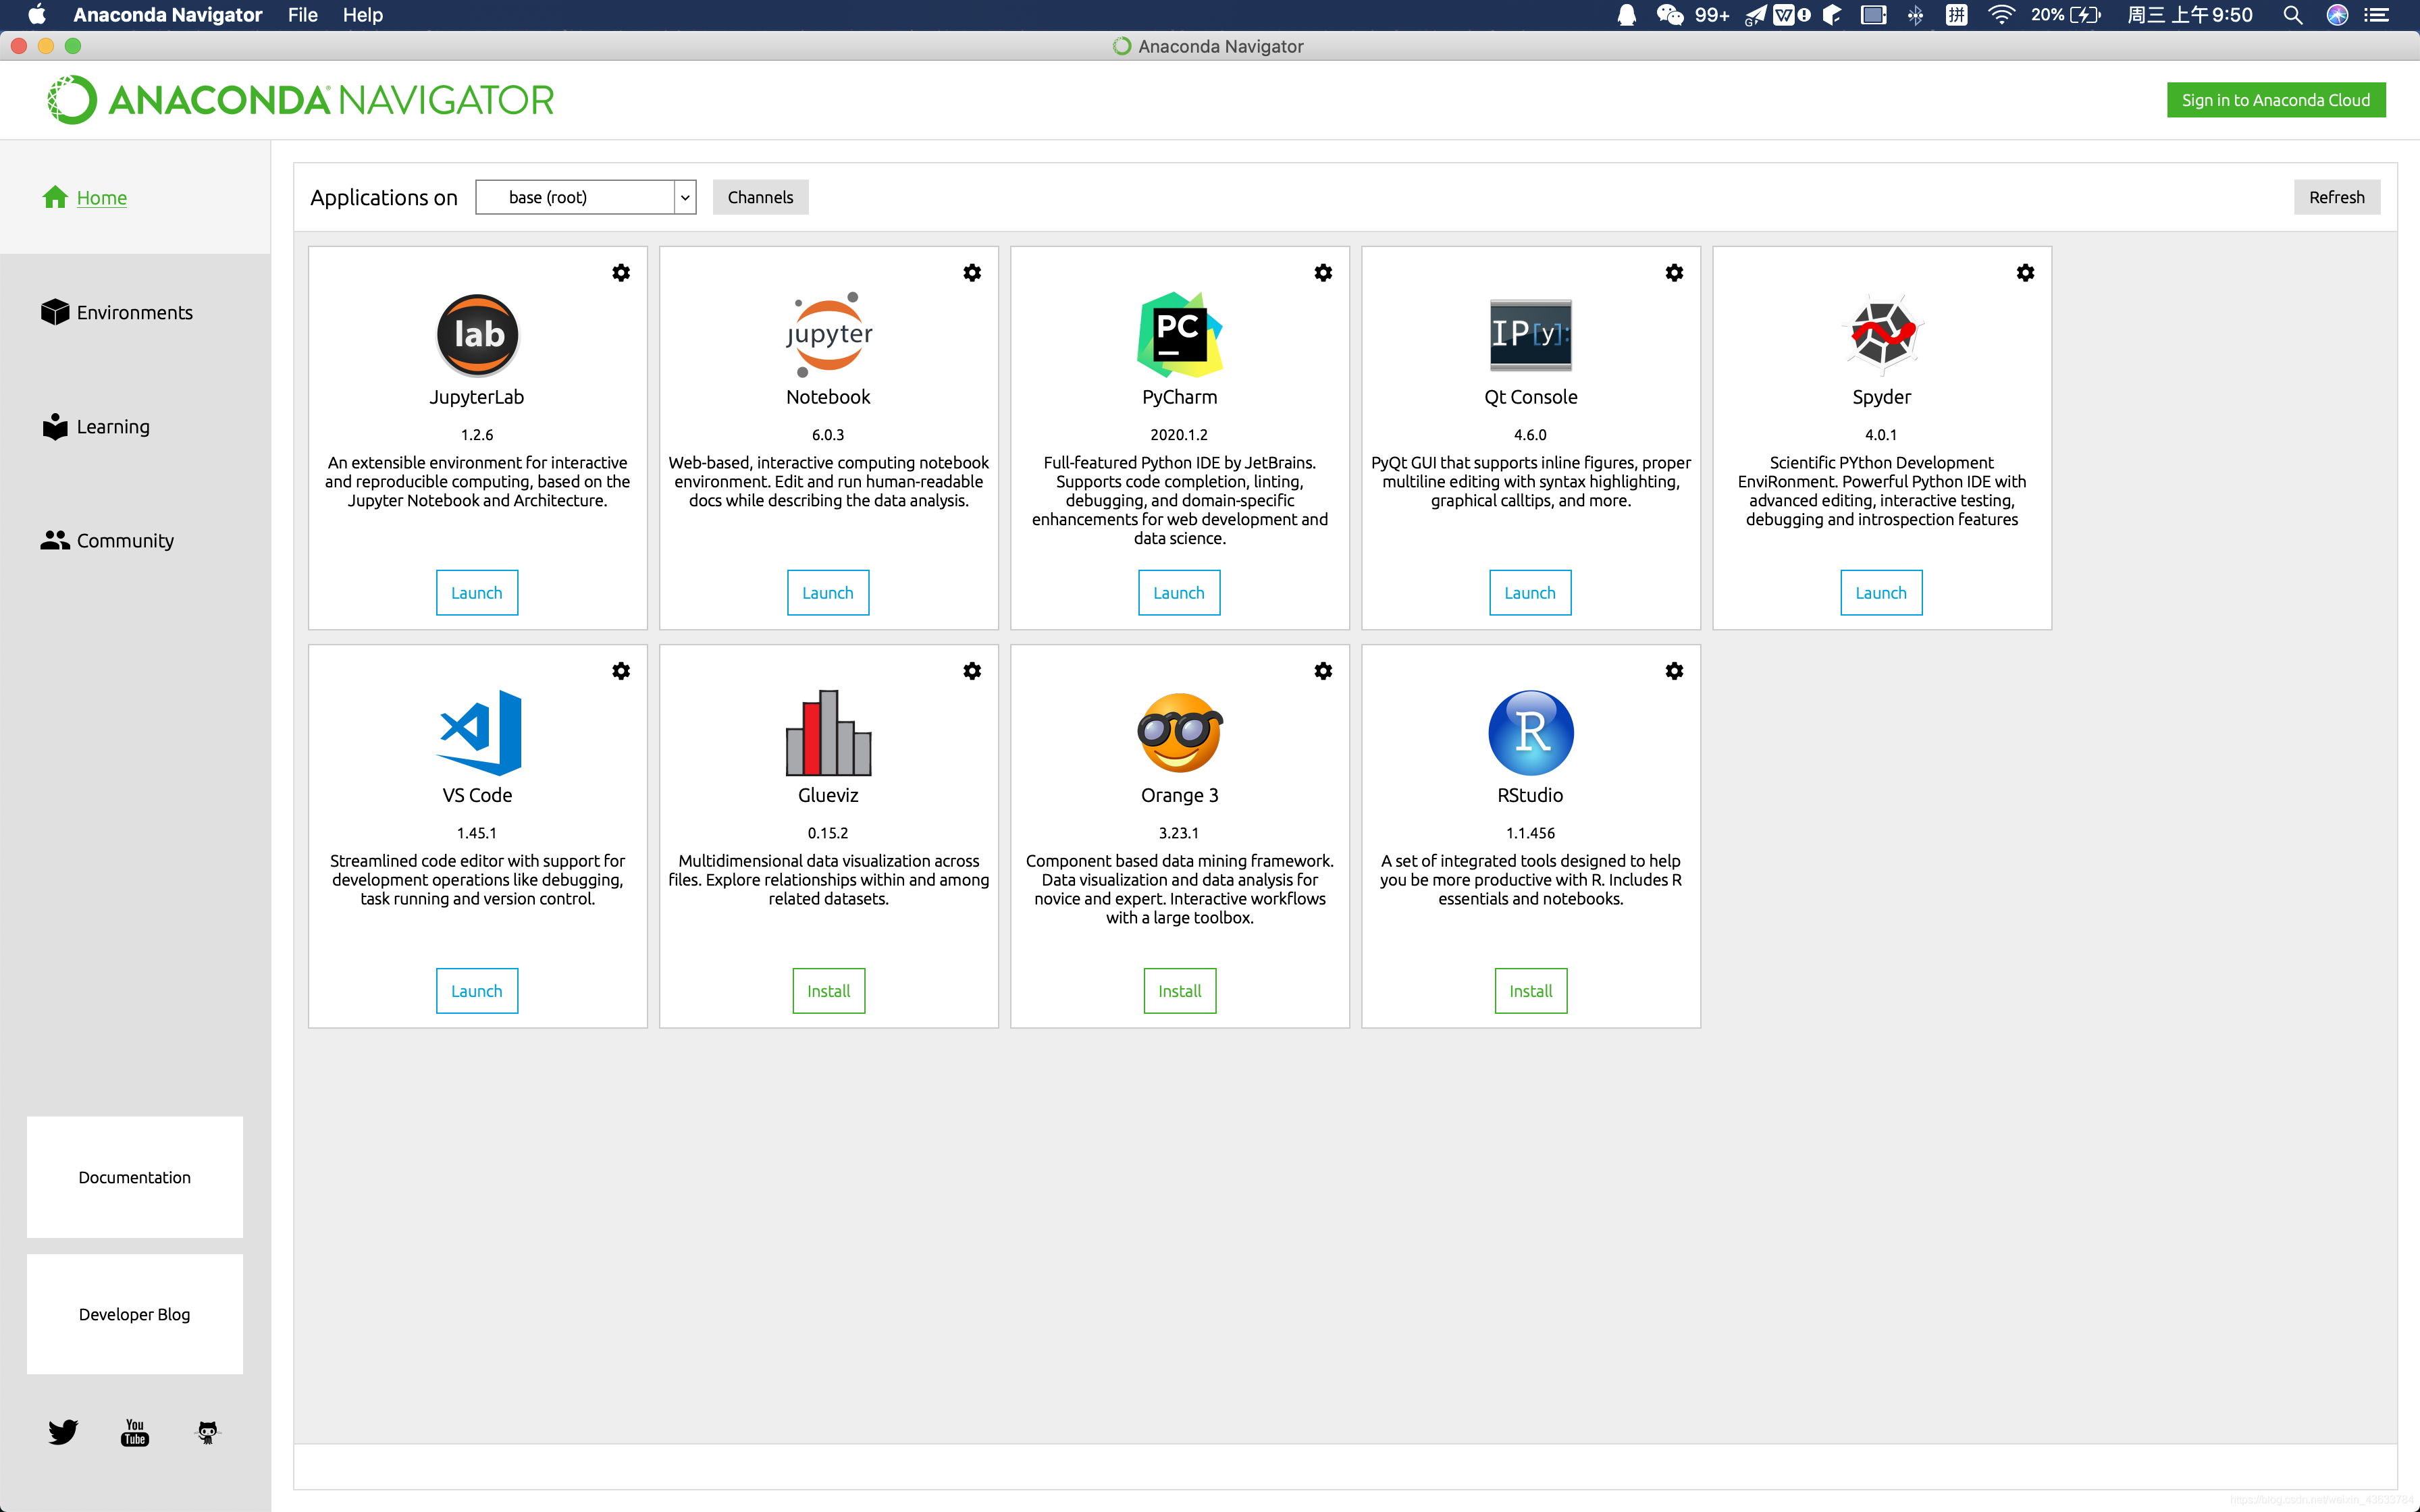Install RStudio
The width and height of the screenshot is (2420, 1512).
(1530, 991)
